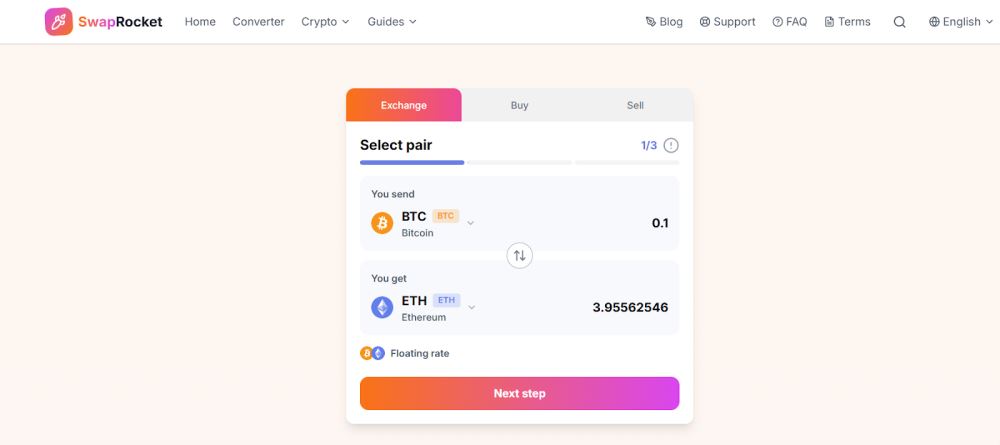This screenshot has width=1000, height=445.
Task: Click the SwapRocket rocket logo icon
Action: tap(59, 22)
